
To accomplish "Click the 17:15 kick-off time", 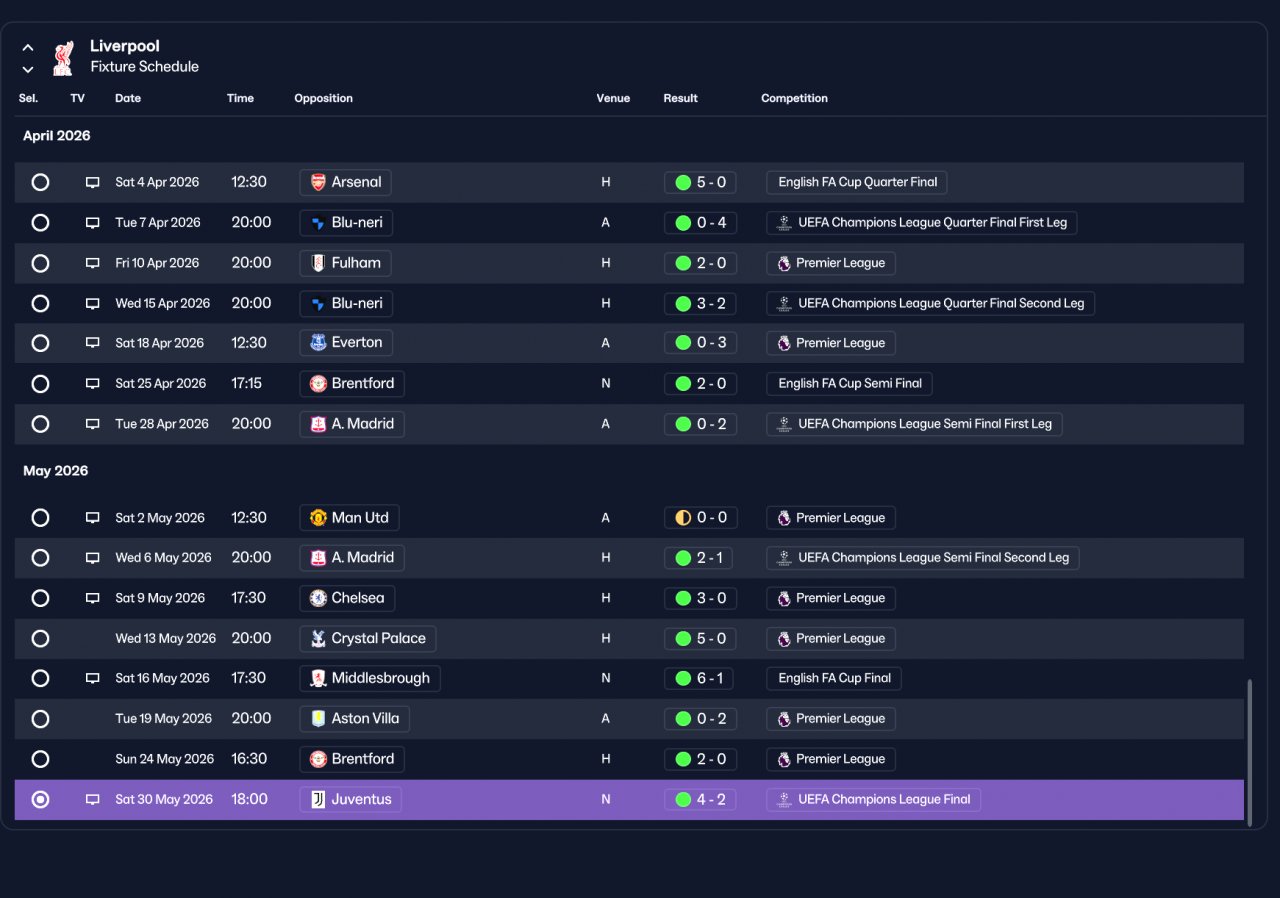I will (247, 383).
